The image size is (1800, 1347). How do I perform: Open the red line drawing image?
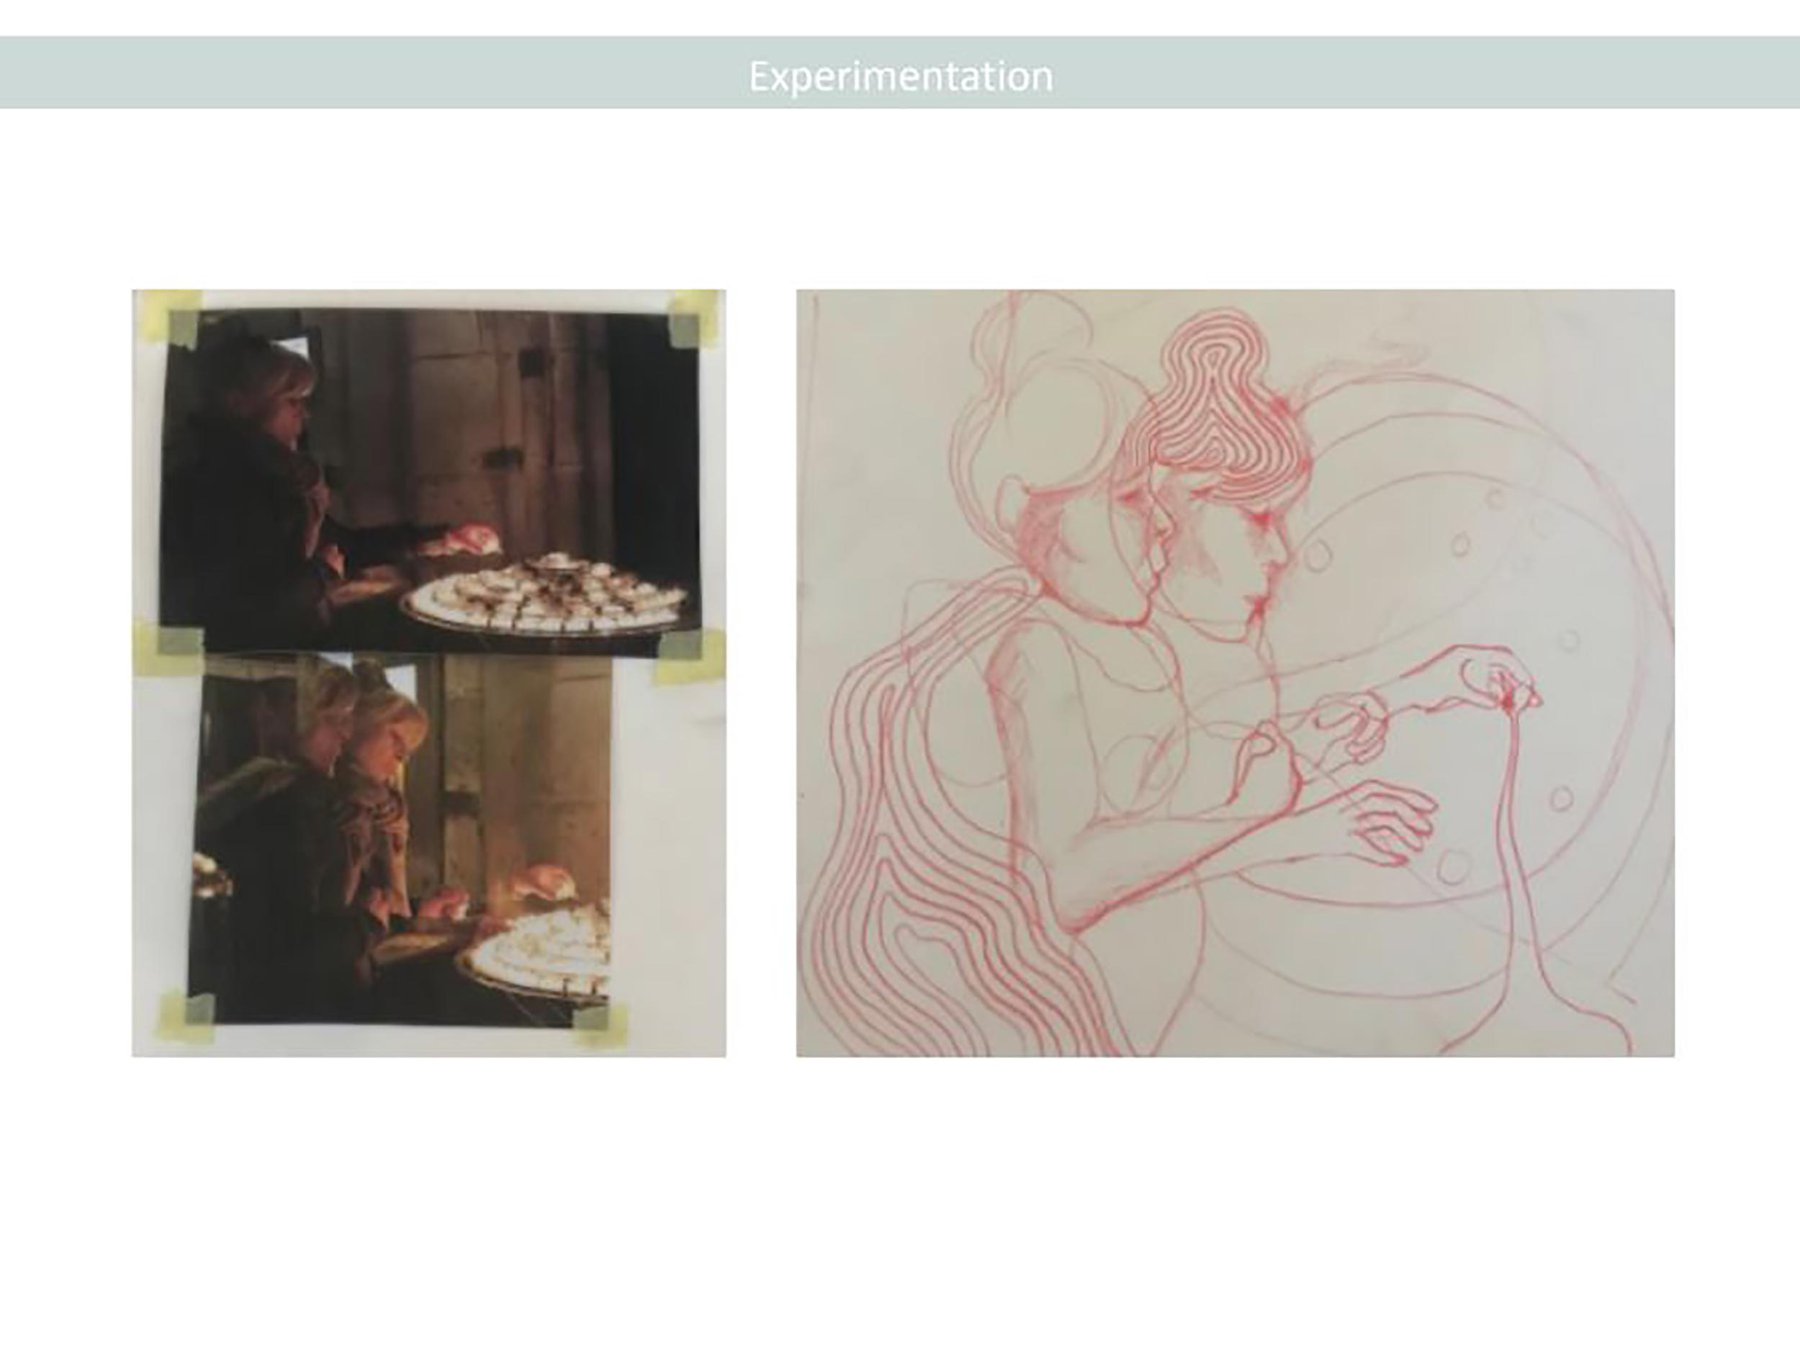click(x=1235, y=673)
